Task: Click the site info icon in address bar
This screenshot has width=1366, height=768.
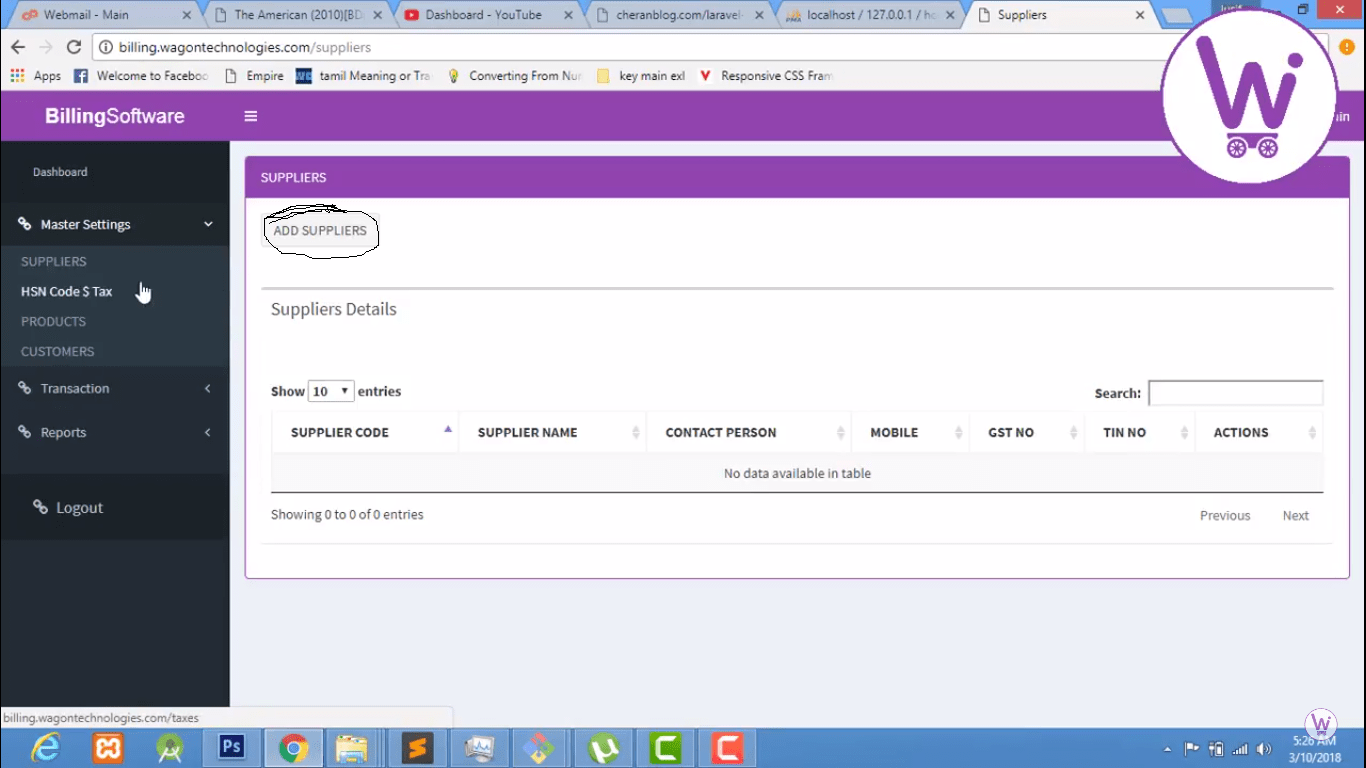Action: click(x=106, y=47)
